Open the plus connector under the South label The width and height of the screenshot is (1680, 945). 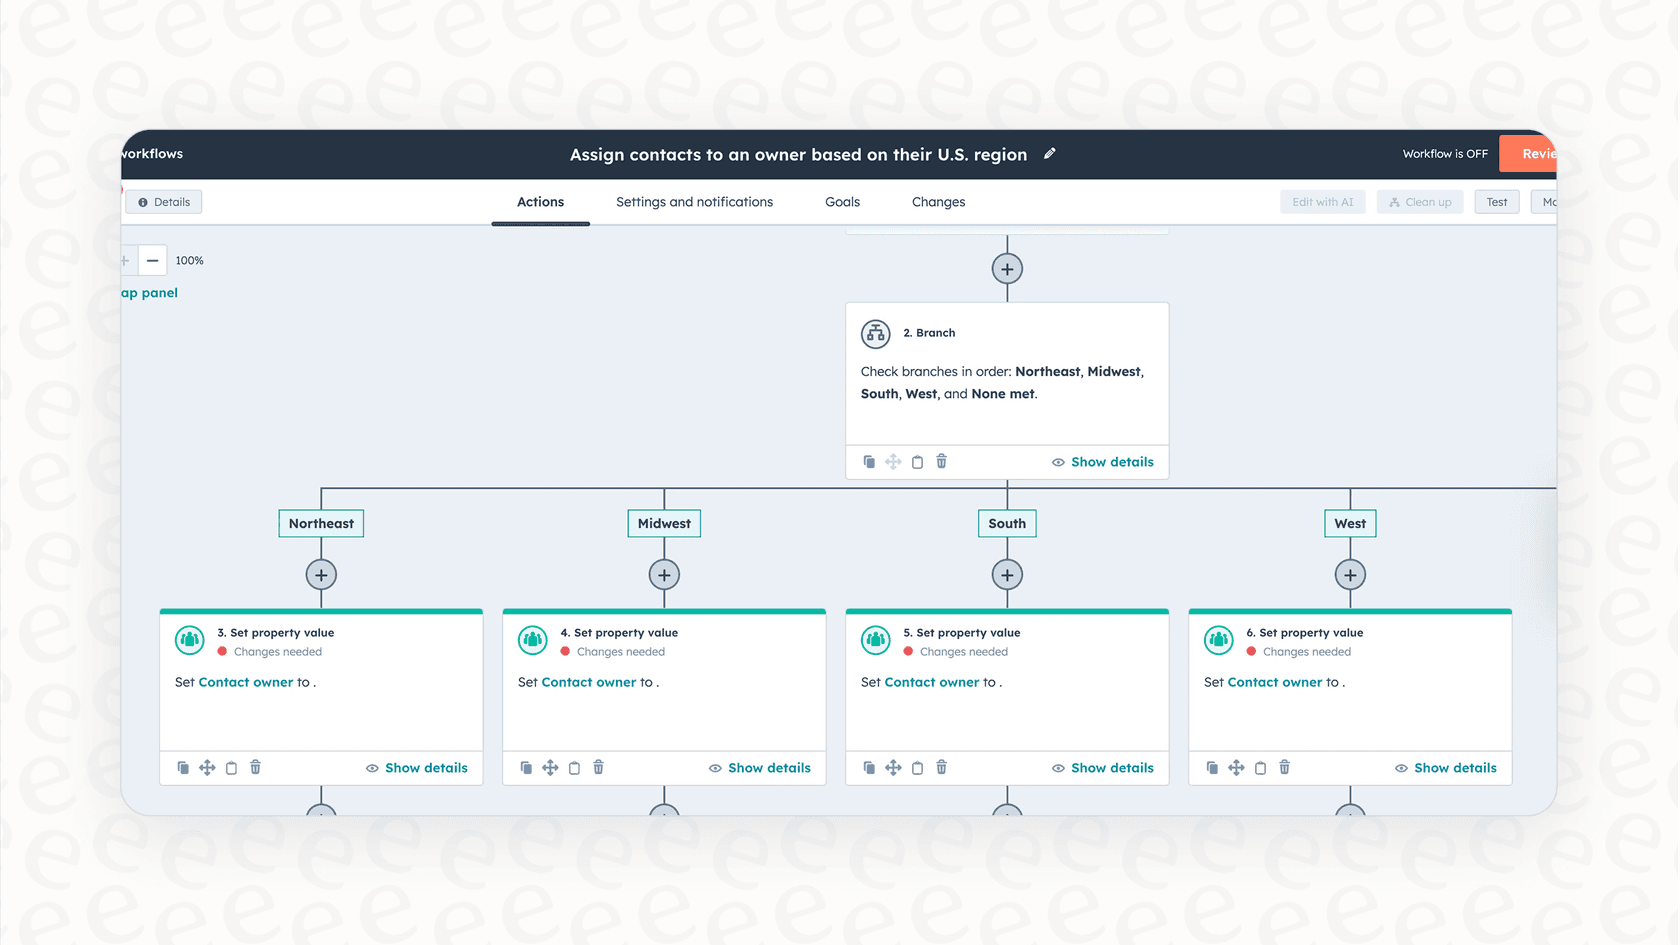click(1007, 575)
